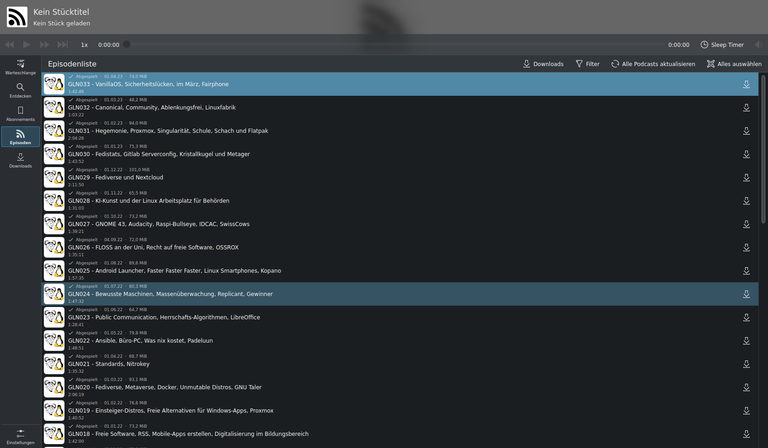Open the 1x playback speed selector
Viewport: 768px width, 448px height.
84,45
